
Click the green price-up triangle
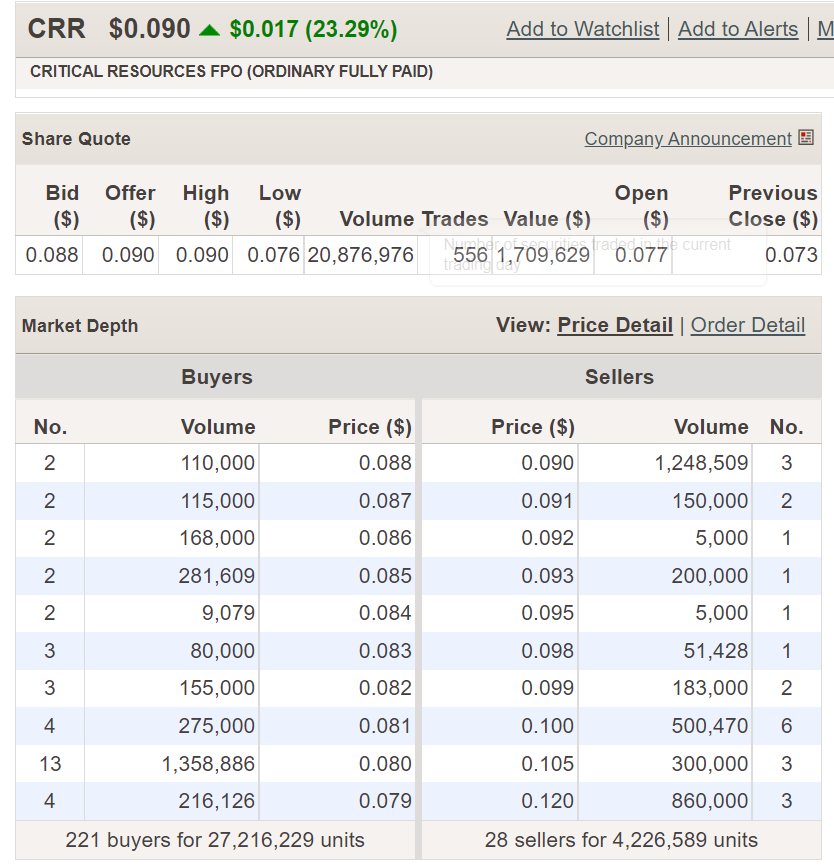[209, 30]
